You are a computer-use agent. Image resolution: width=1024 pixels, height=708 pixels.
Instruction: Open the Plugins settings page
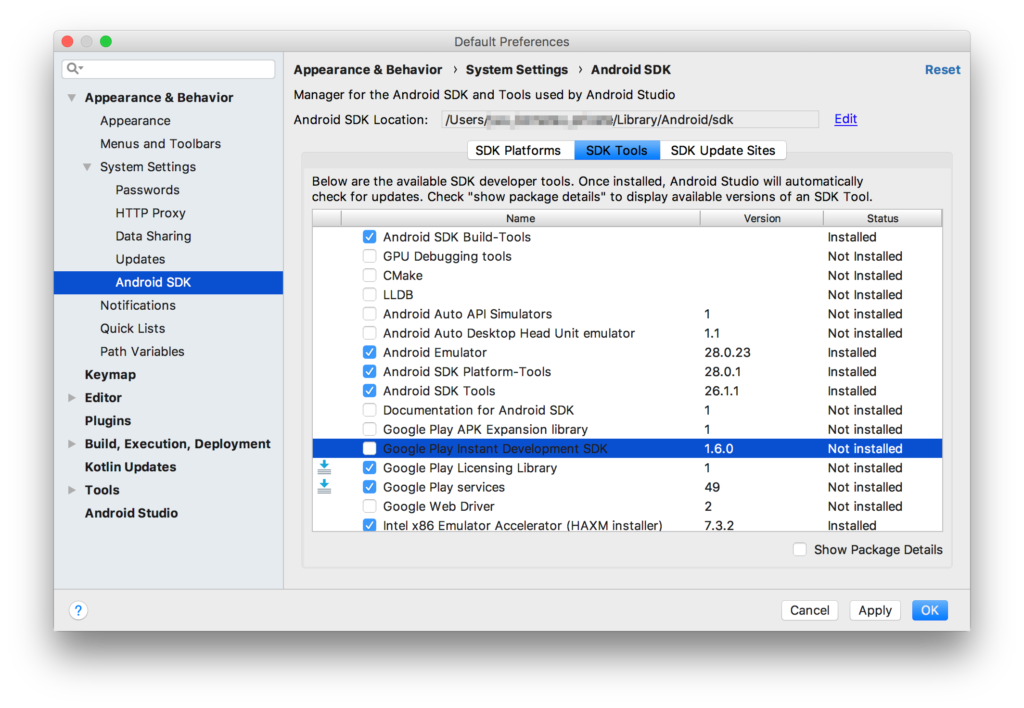(108, 421)
